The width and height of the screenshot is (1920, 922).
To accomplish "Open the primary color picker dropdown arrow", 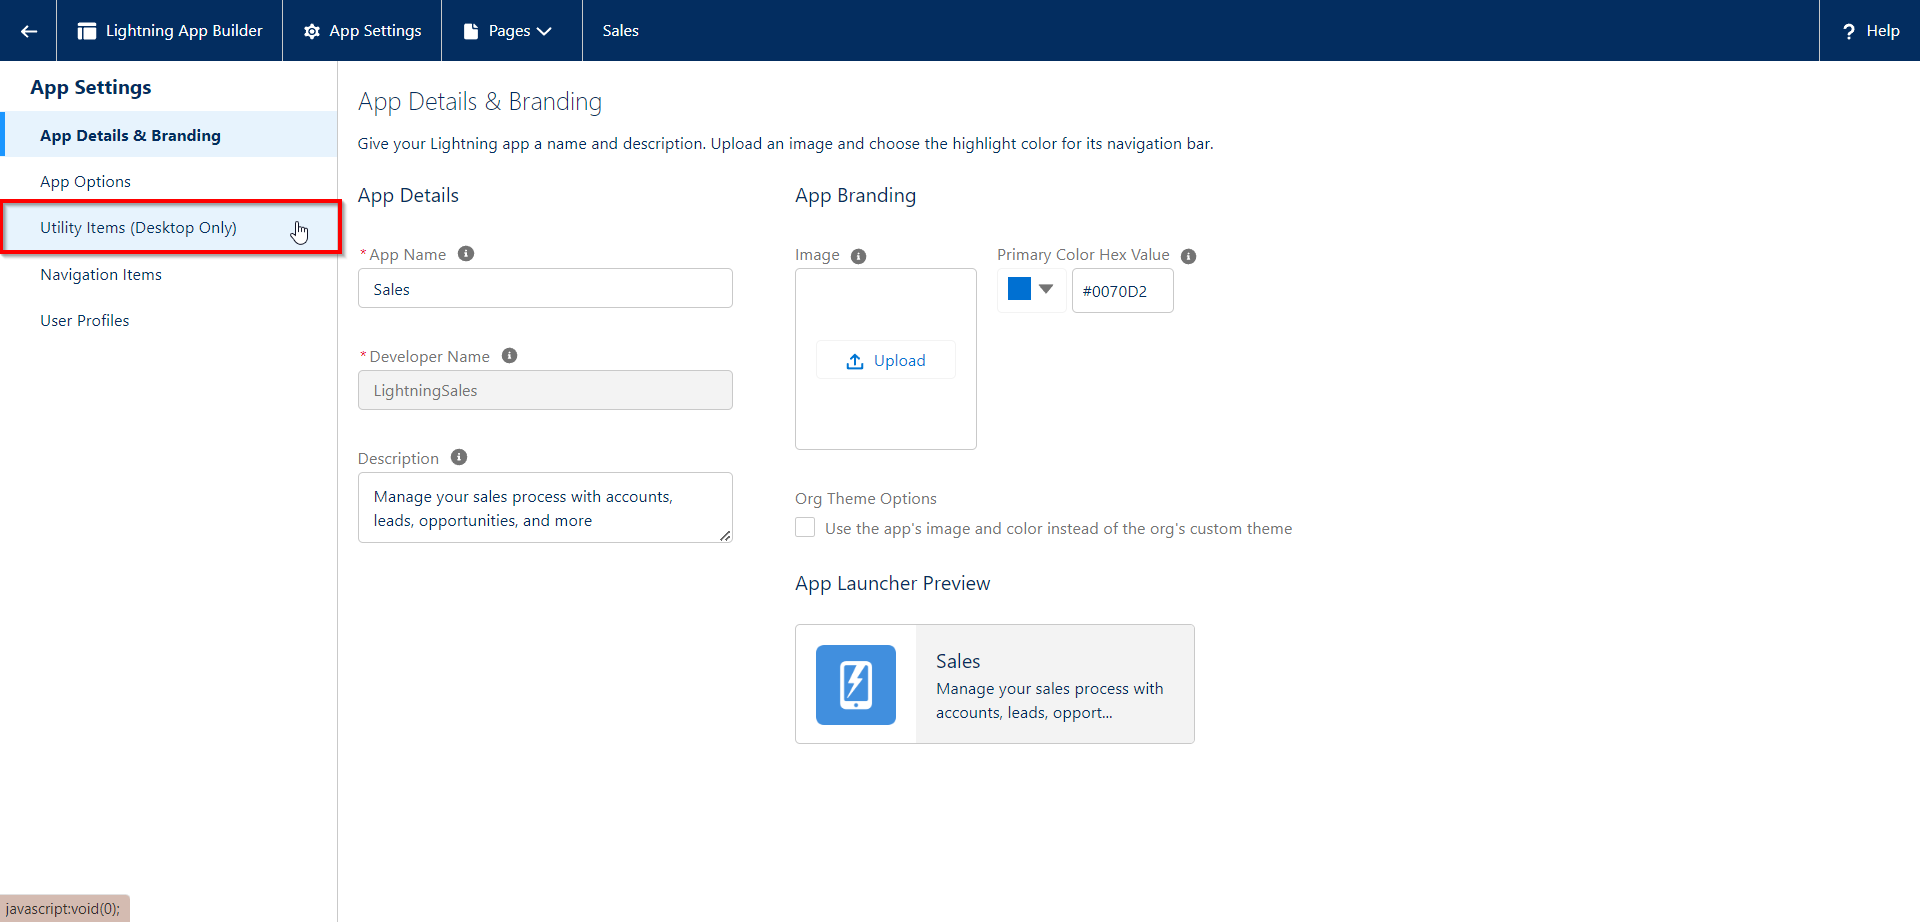I will (x=1046, y=289).
